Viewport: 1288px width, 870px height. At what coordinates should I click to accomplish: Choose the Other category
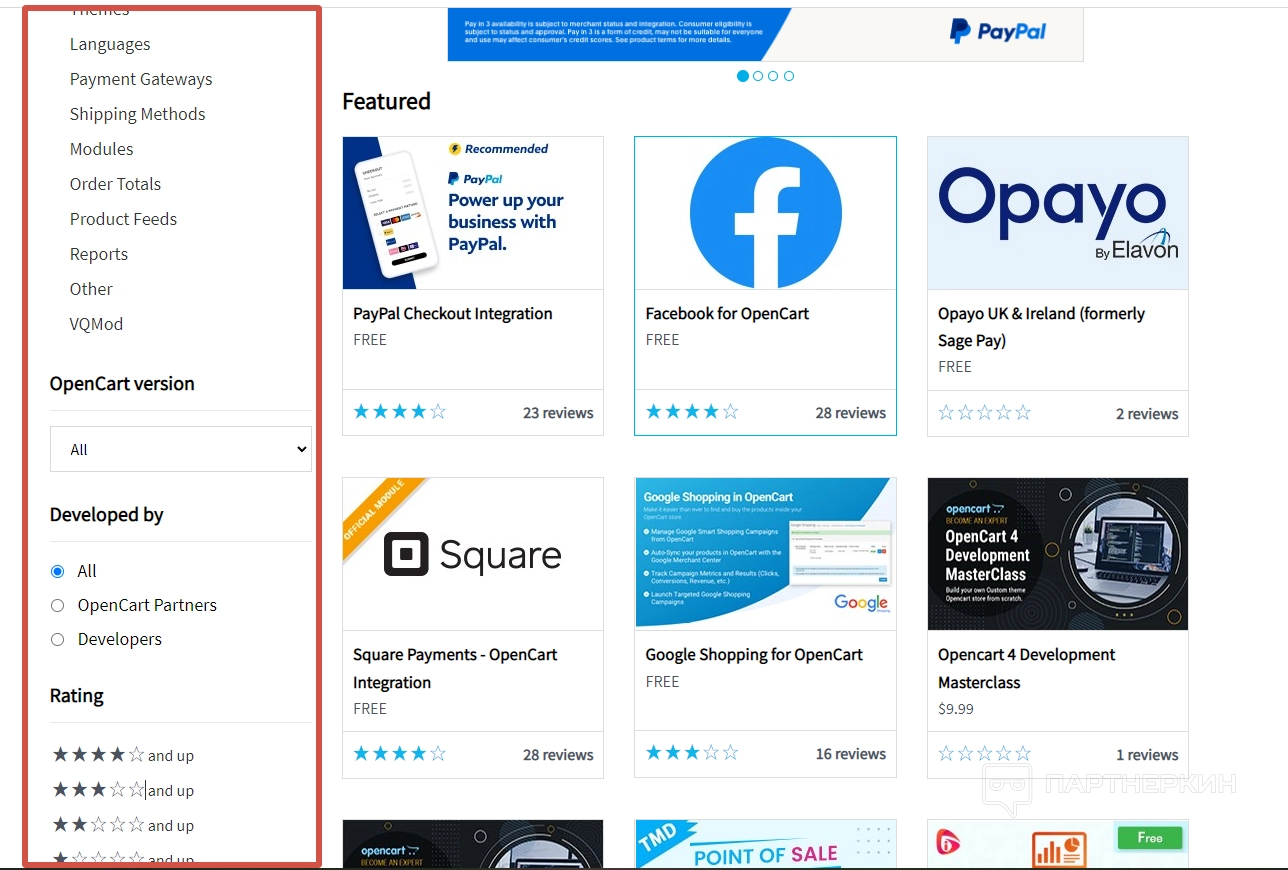tap(91, 289)
